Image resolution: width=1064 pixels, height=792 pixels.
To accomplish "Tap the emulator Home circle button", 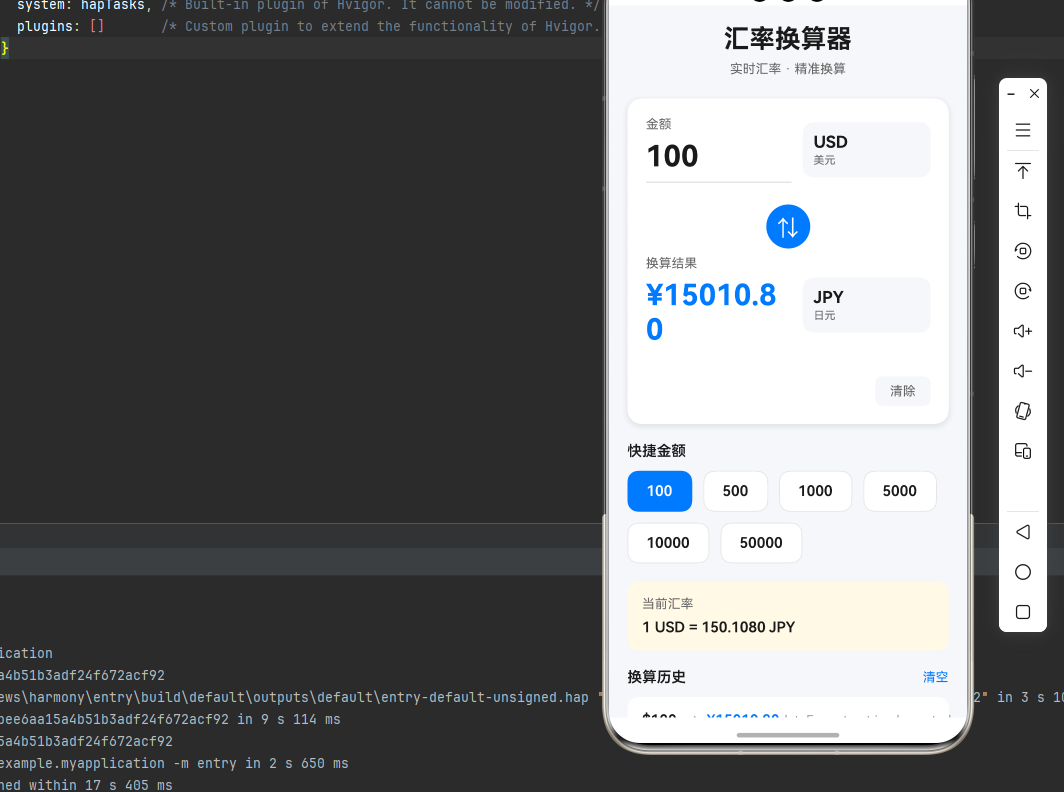I will 1023,572.
